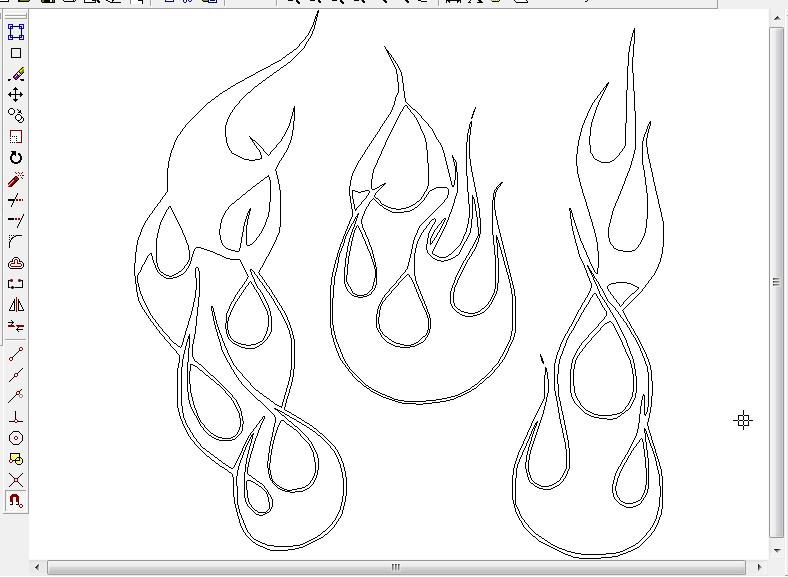
Task: Activate the eraser delete tool
Action: coord(16,74)
